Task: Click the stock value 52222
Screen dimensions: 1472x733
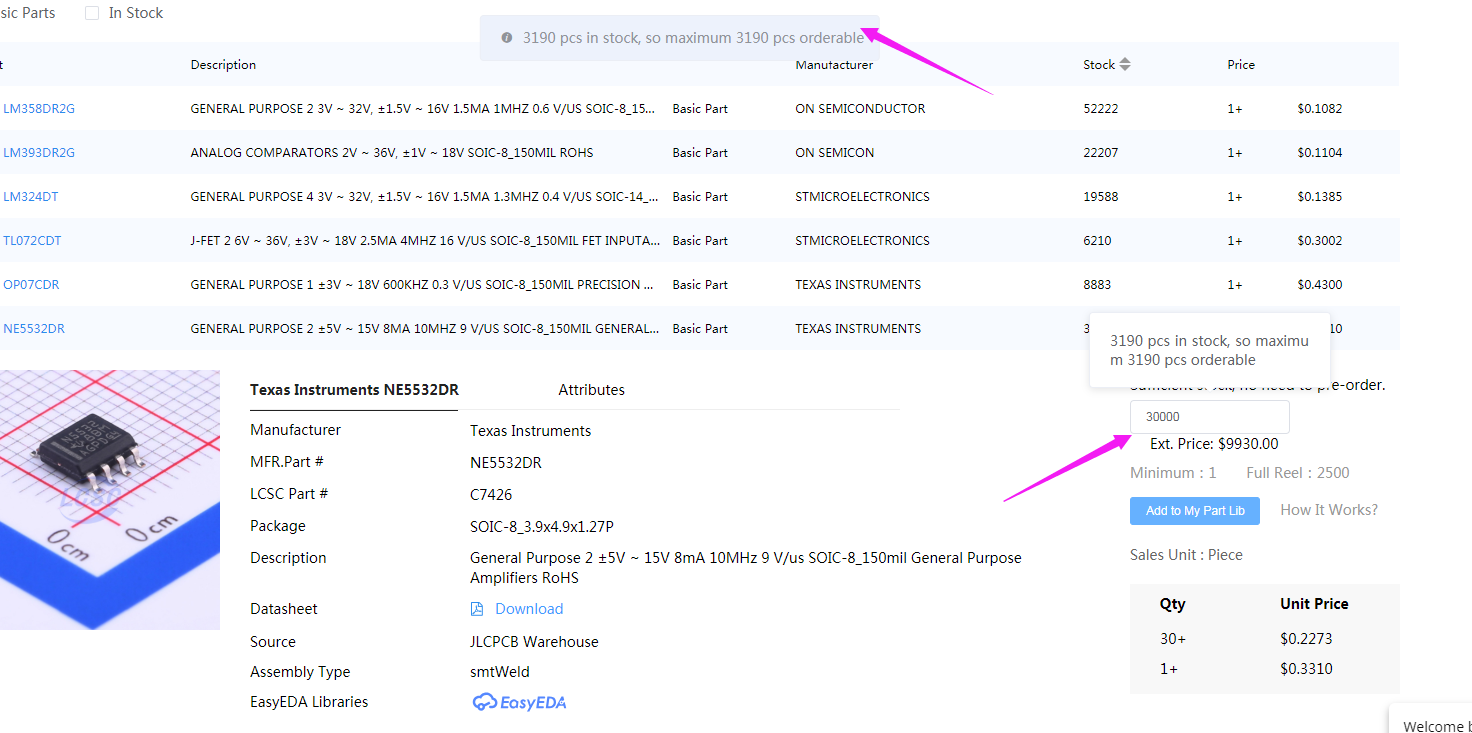Action: pos(1100,109)
